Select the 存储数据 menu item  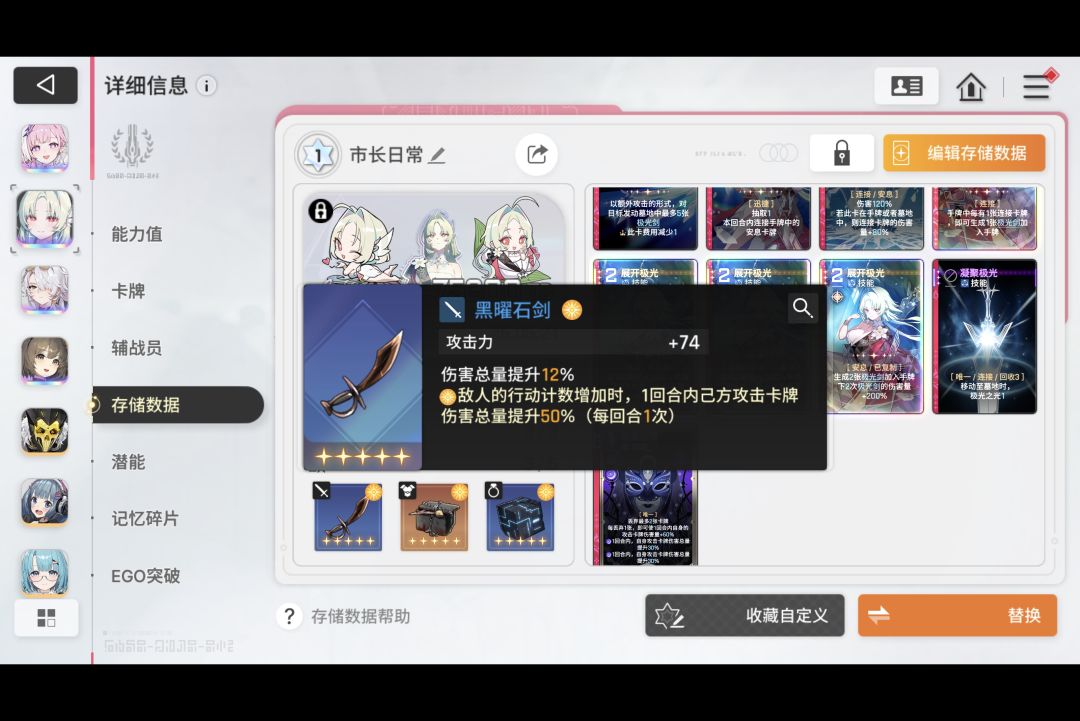pyautogui.click(x=177, y=405)
